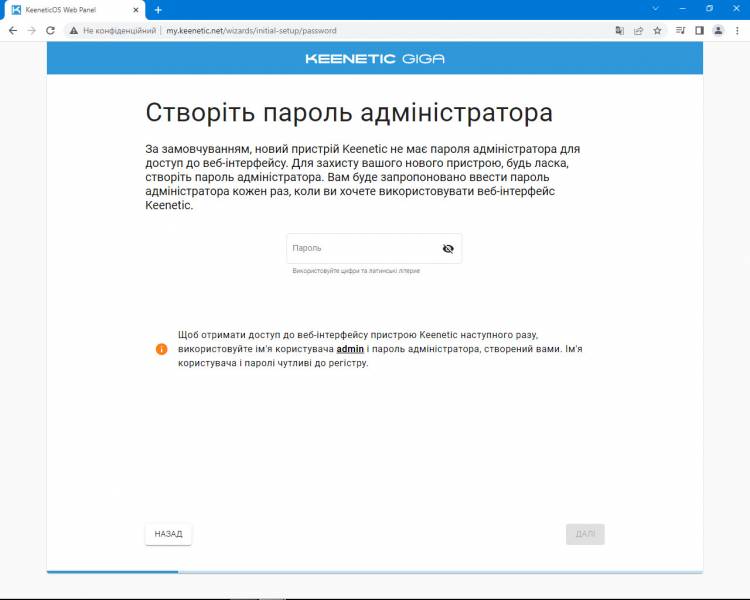Open the tab search chevron
The image size is (750, 600).
click(x=655, y=9)
